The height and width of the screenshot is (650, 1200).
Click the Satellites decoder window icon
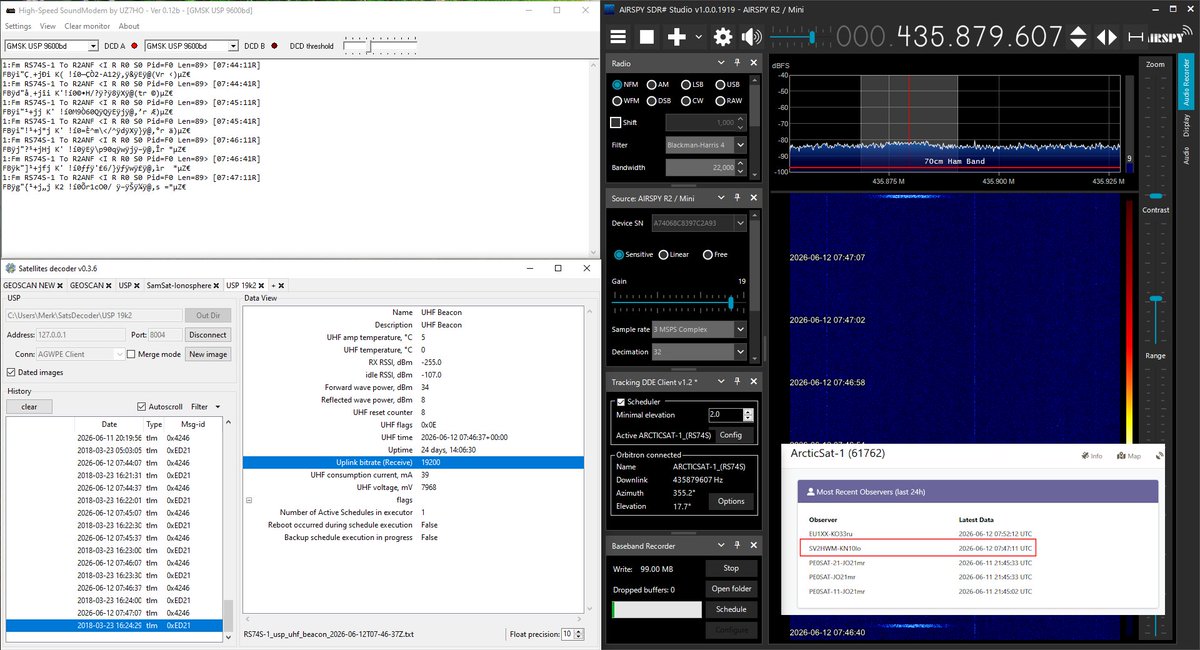pos(9,268)
